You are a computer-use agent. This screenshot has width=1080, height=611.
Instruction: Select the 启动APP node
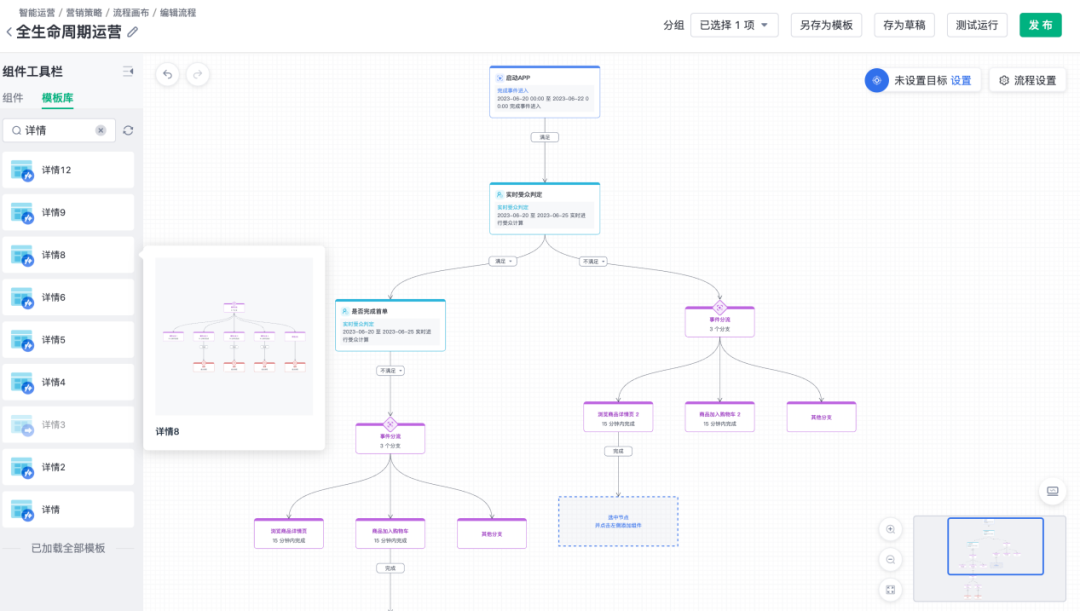[545, 92]
